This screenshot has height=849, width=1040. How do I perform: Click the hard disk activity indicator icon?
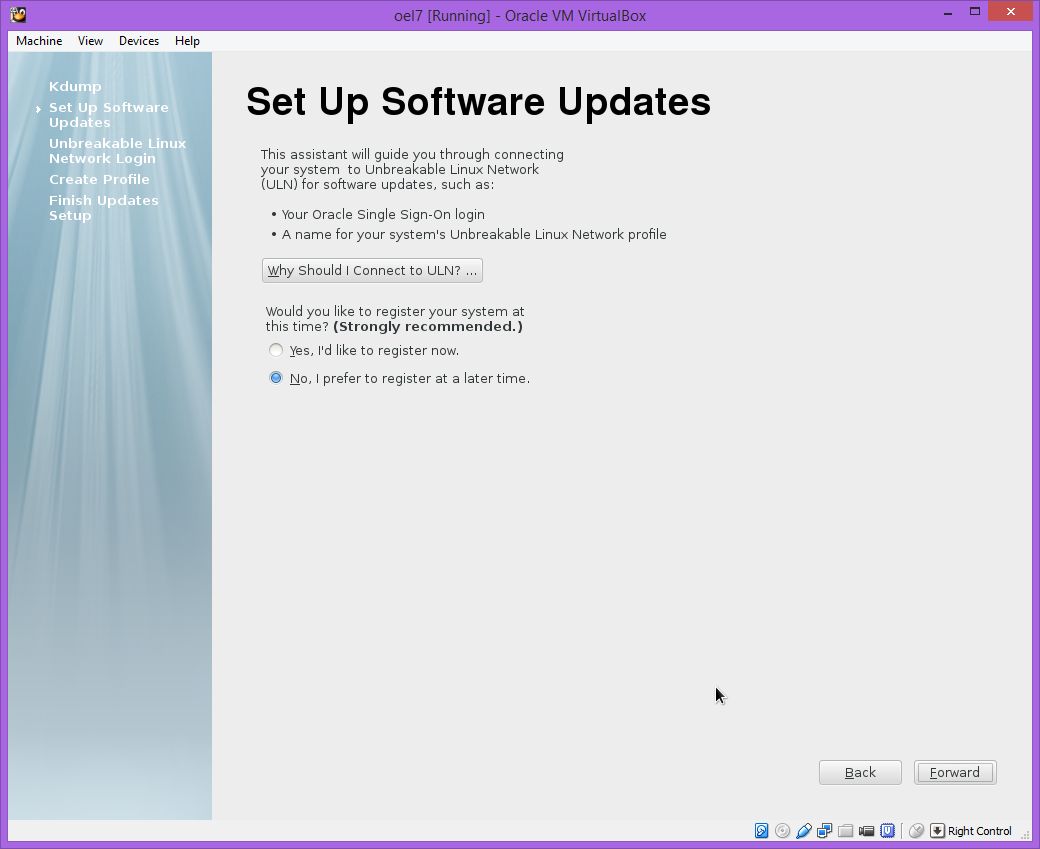[761, 830]
